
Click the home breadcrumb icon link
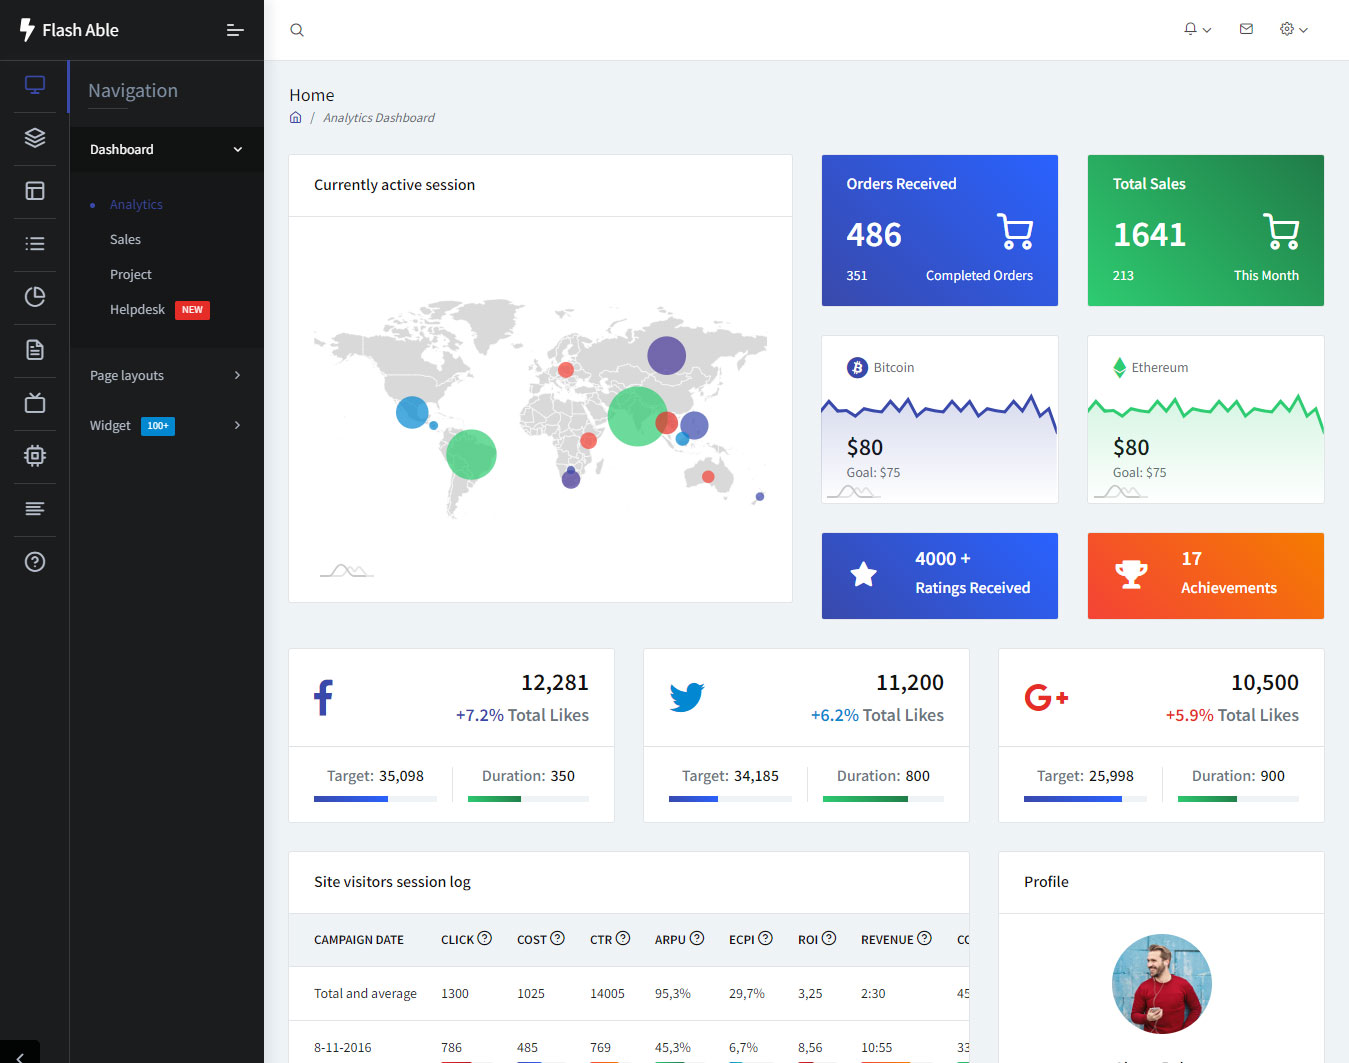[296, 118]
